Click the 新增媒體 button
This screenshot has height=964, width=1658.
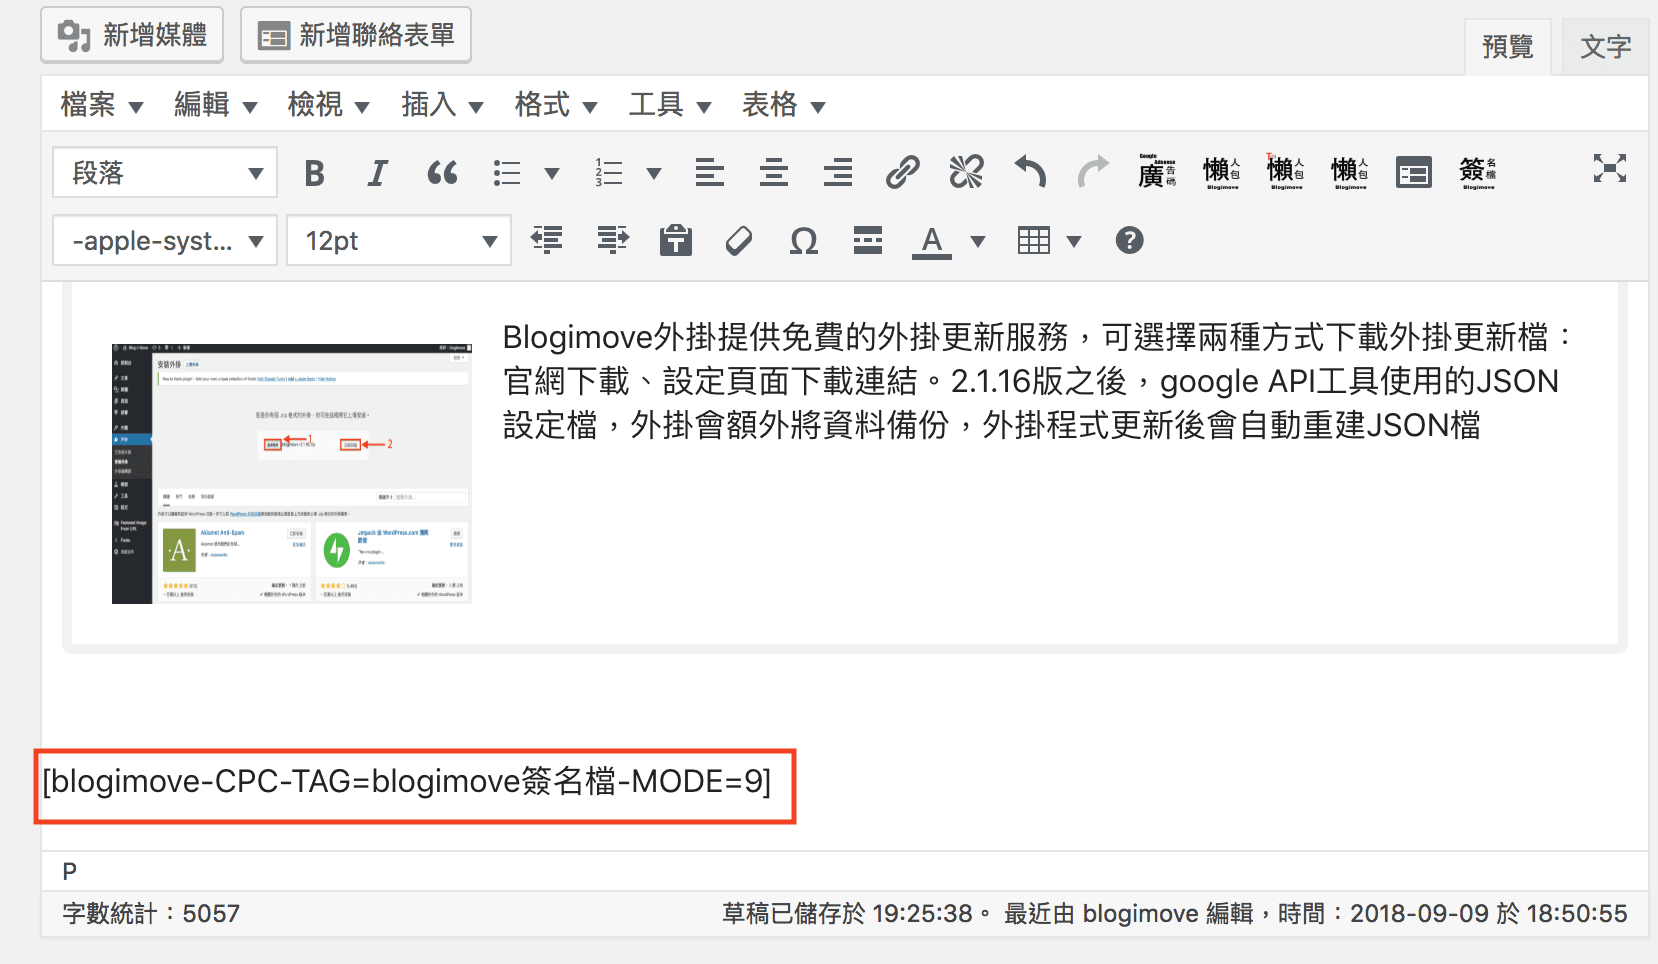tap(132, 35)
